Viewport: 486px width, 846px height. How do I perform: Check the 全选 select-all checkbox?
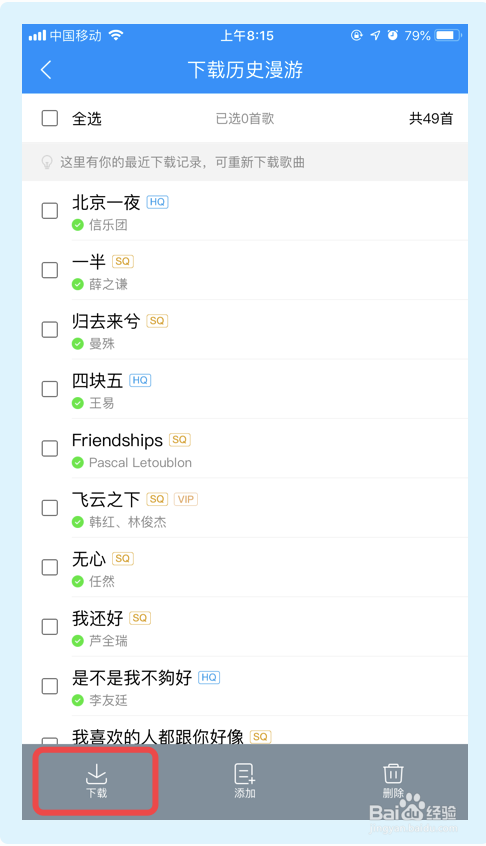tap(50, 118)
